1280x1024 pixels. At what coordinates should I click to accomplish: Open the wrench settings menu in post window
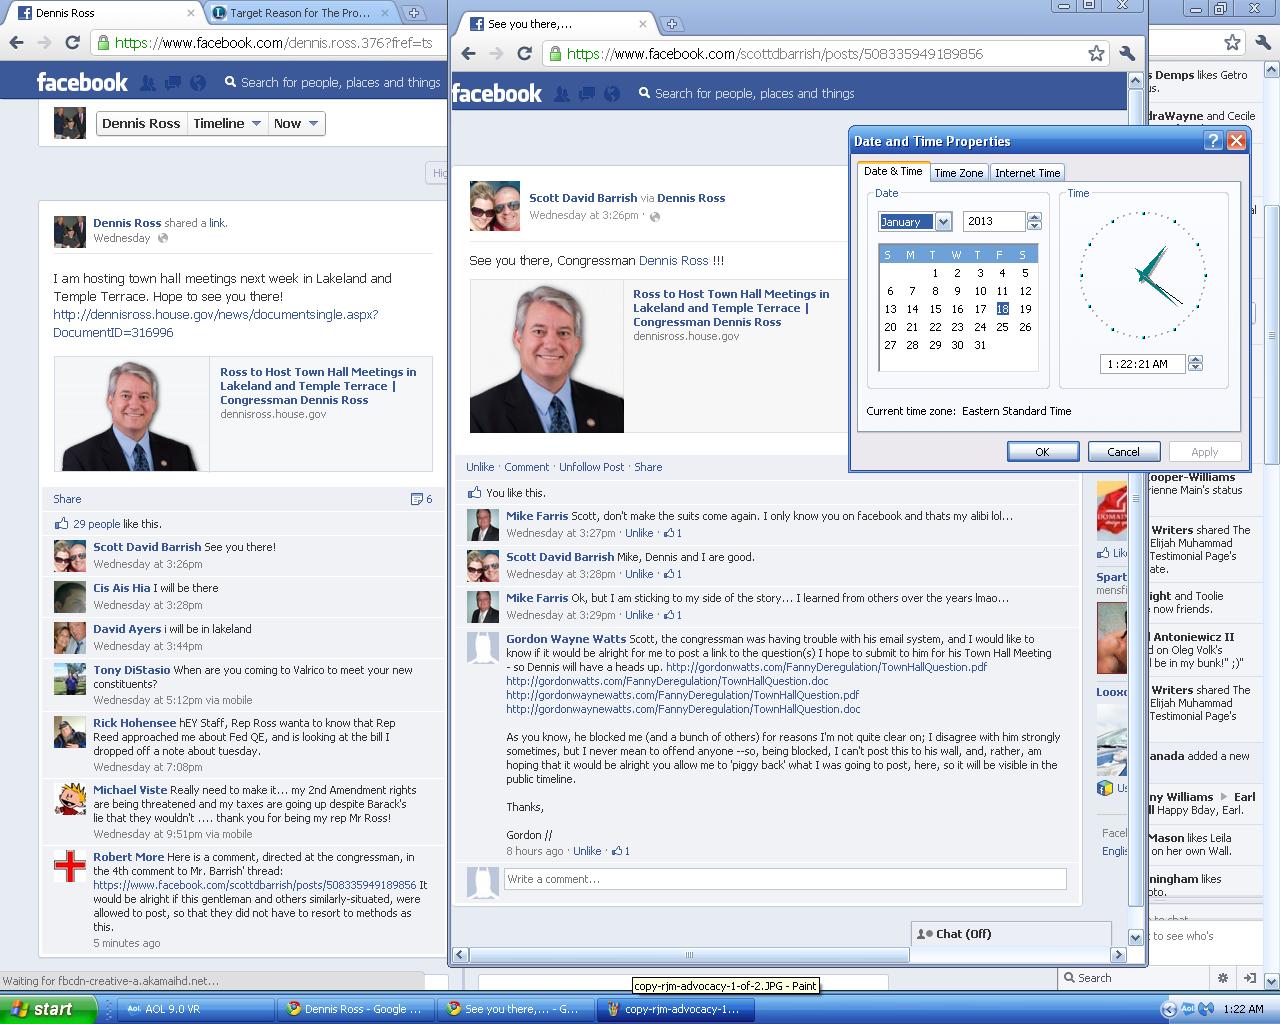(x=1127, y=54)
